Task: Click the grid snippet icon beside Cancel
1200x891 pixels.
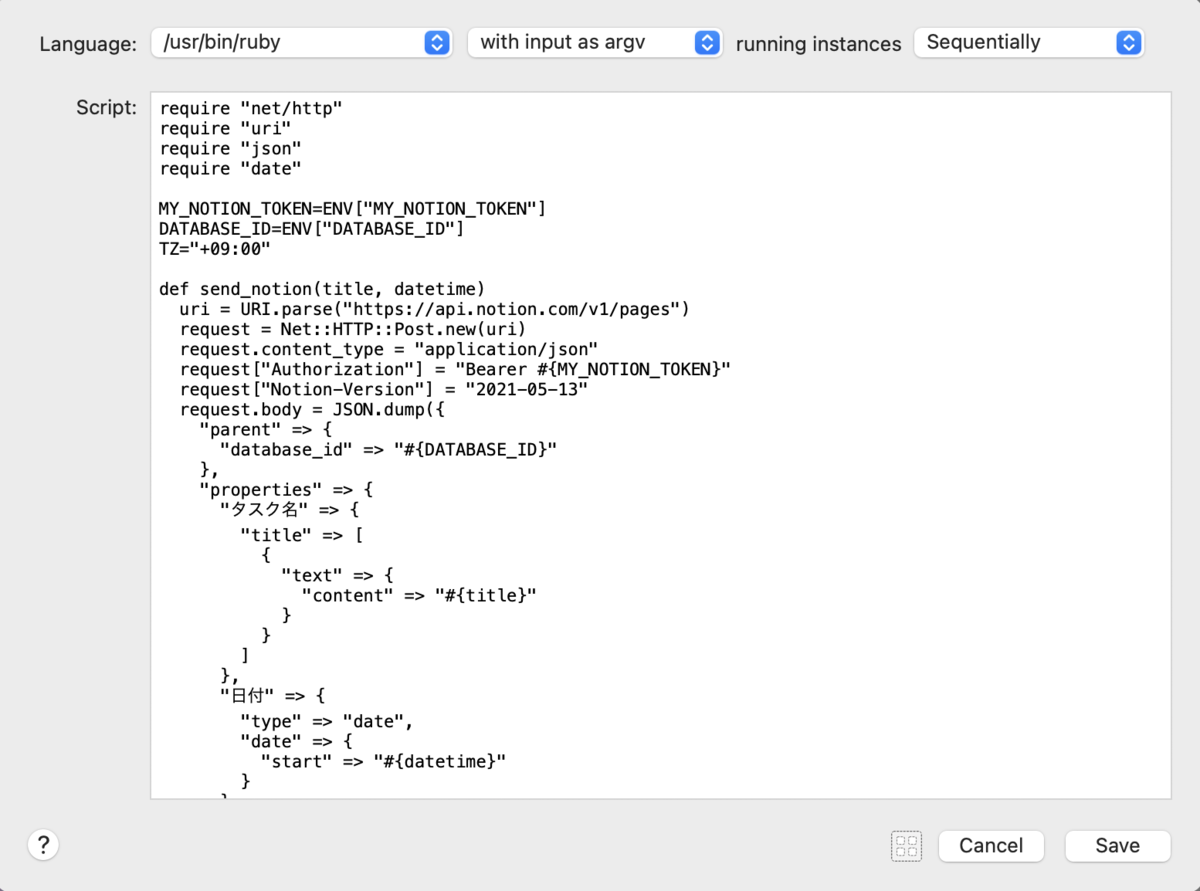Action: [x=906, y=846]
